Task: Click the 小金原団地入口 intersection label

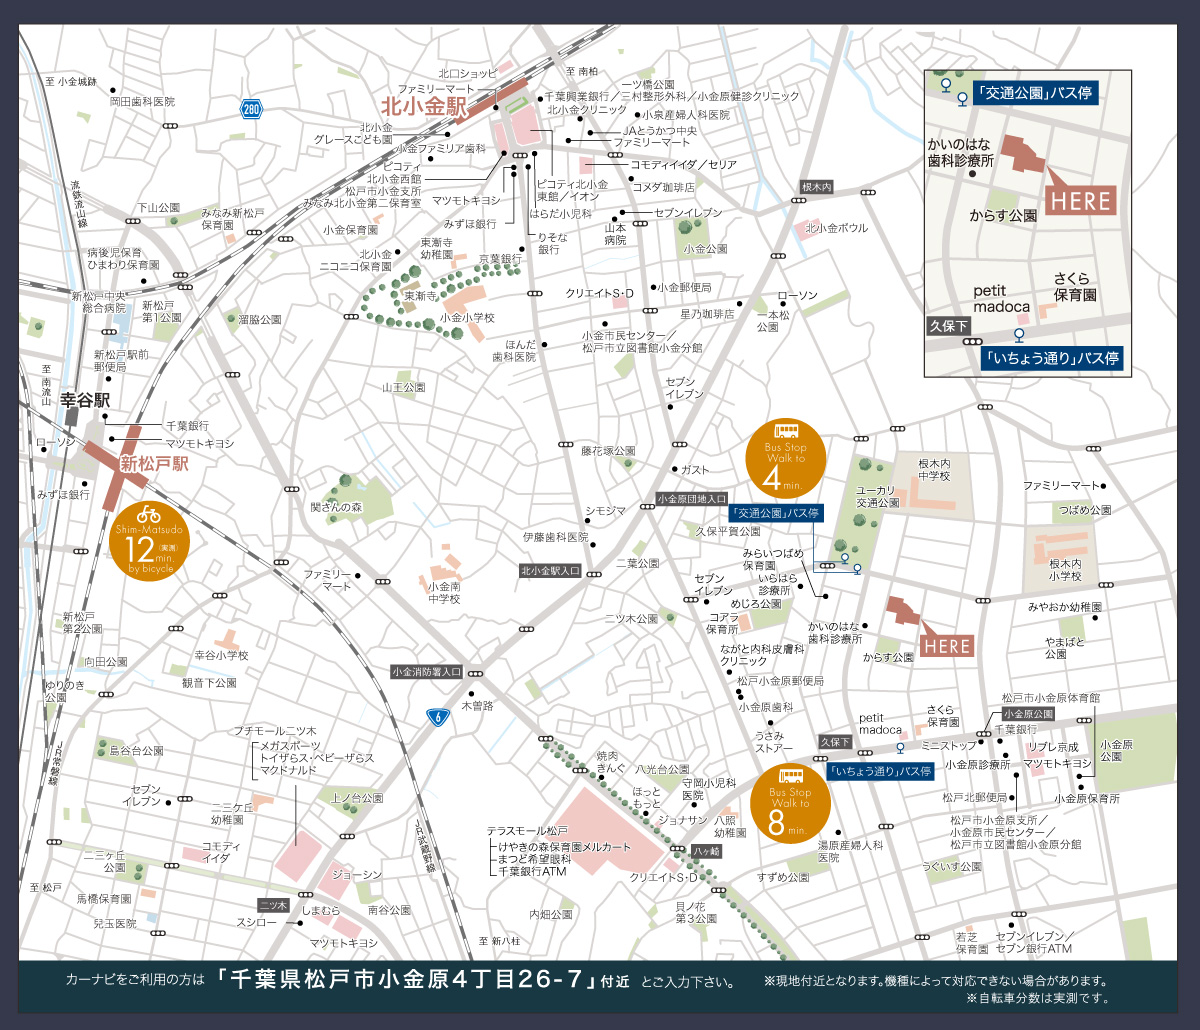Action: tap(692, 498)
